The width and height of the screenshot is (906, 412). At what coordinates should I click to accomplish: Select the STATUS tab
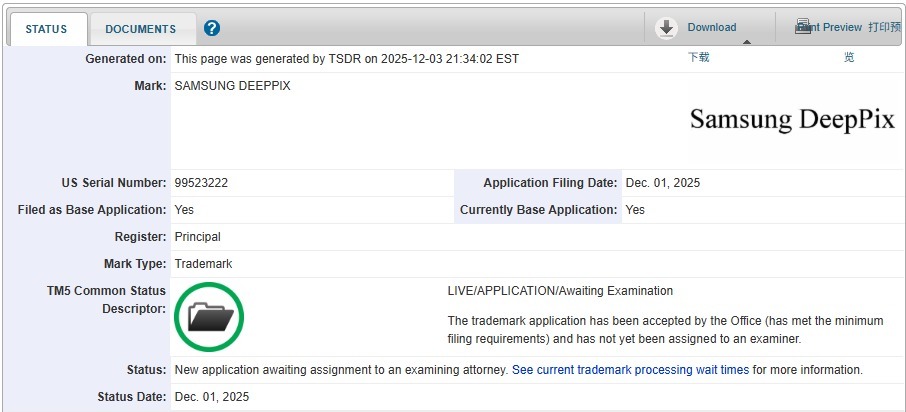click(x=46, y=29)
